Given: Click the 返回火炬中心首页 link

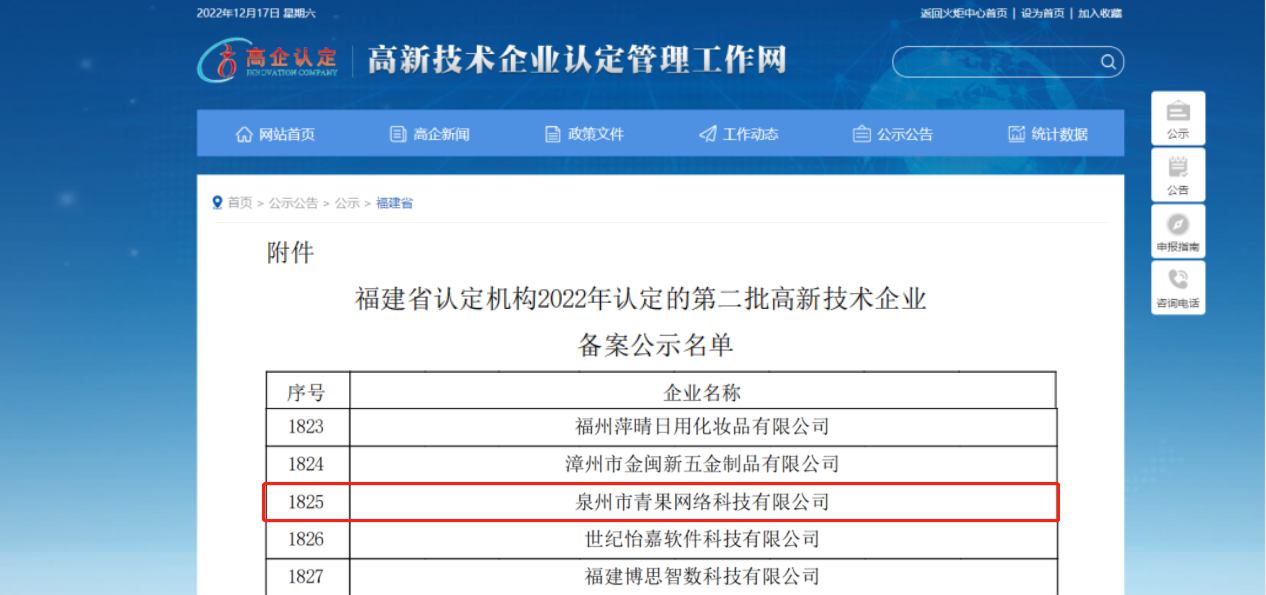Looking at the screenshot, I should pos(963,13).
